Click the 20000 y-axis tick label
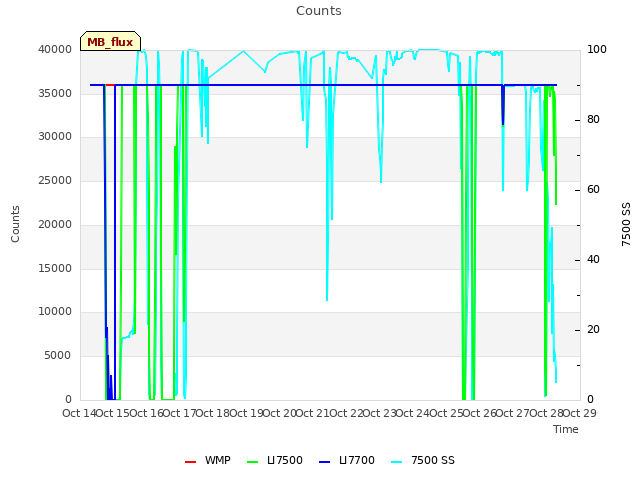This screenshot has width=640, height=480. pyautogui.click(x=55, y=224)
